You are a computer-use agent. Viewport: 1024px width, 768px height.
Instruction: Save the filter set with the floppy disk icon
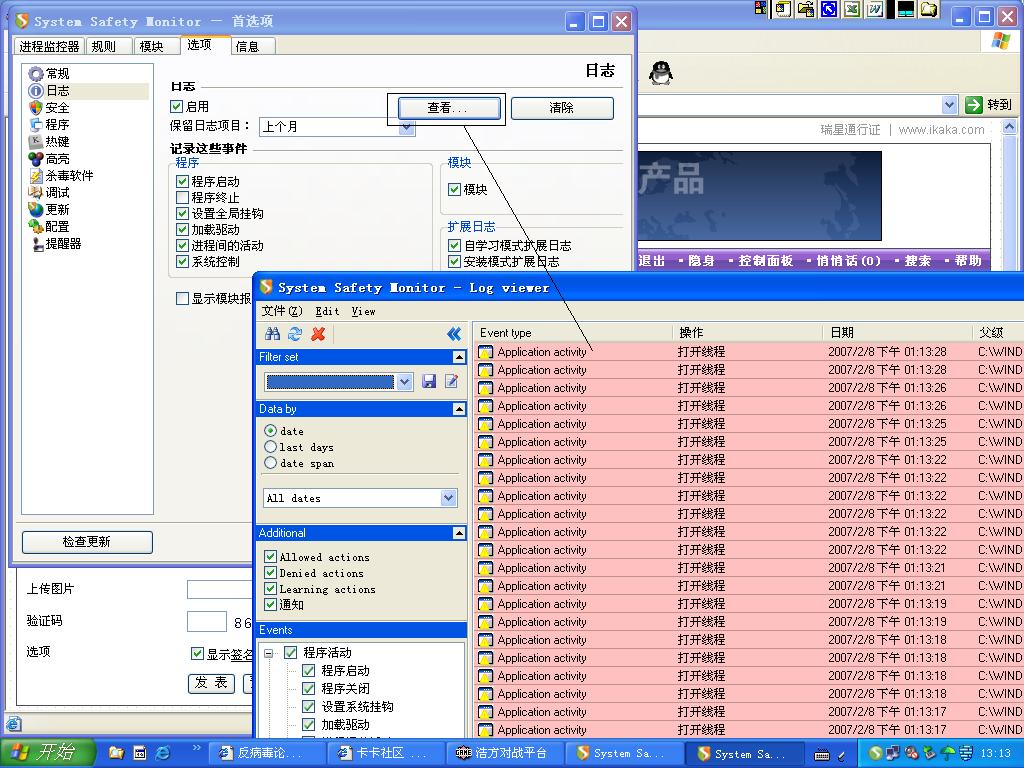pyautogui.click(x=429, y=381)
